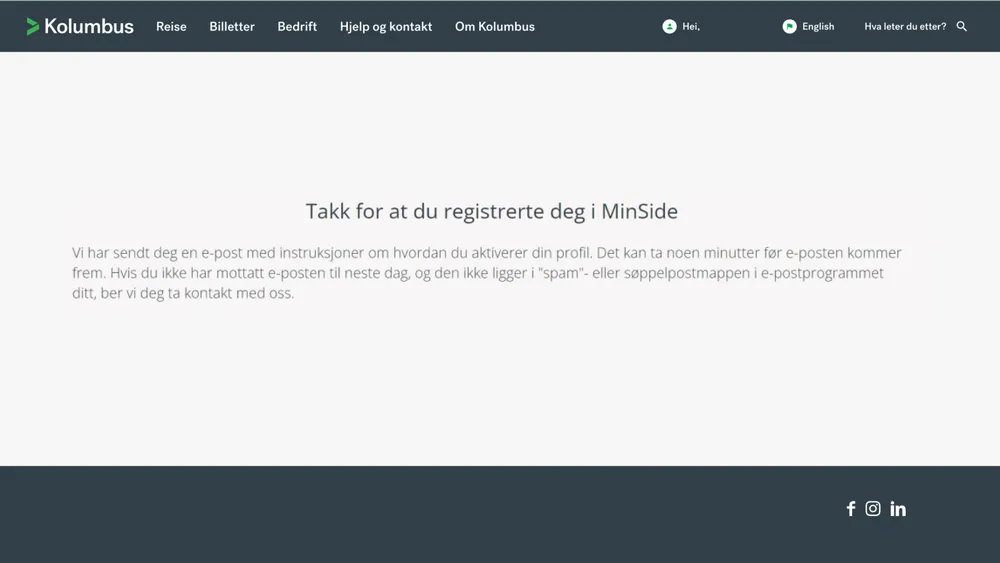Click the user profile avatar icon
Screen dimensions: 1000x563
[669, 27]
